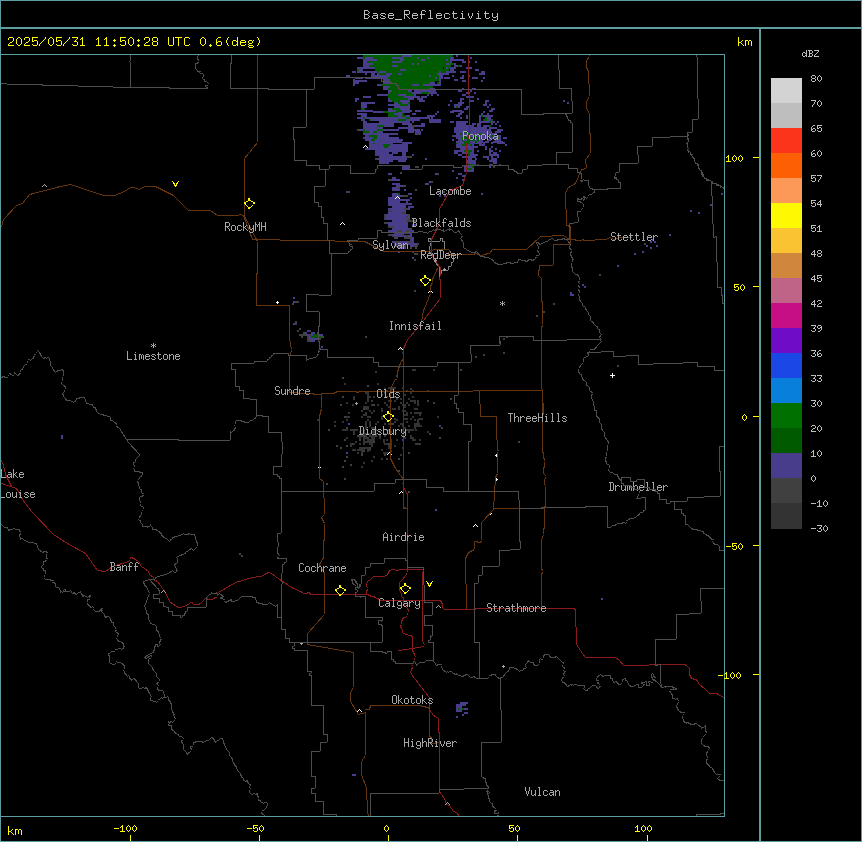Click the -50 tick on right axis

click(734, 546)
